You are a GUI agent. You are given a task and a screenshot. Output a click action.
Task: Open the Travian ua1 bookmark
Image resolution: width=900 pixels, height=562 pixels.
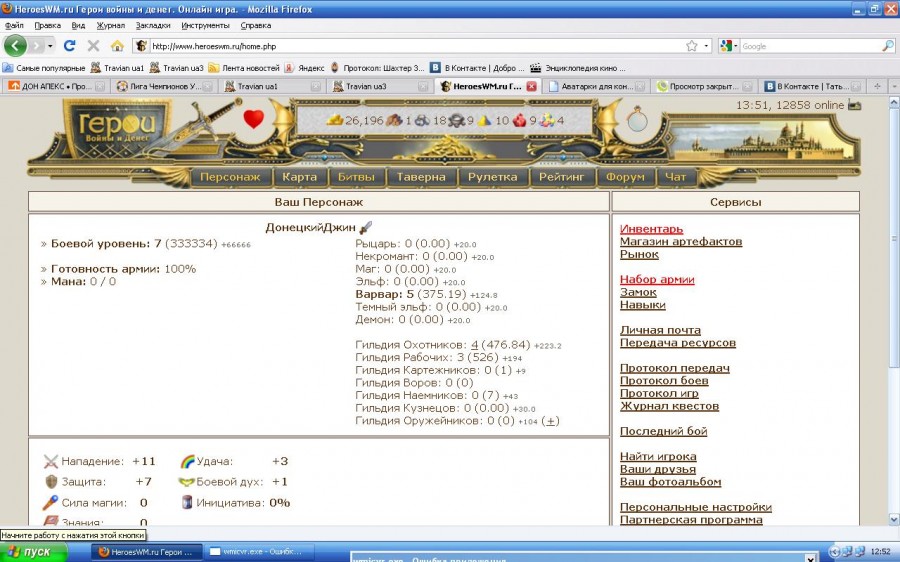[118, 68]
